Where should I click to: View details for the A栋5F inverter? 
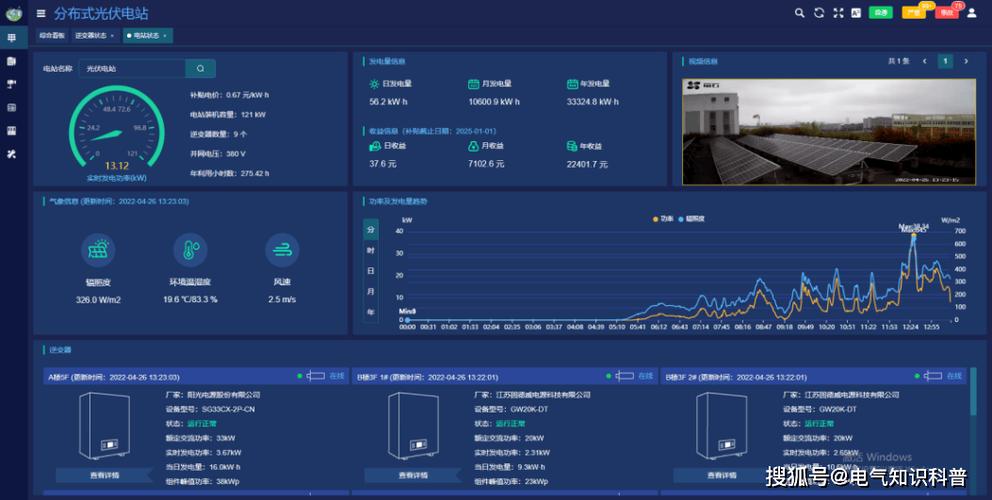point(104,475)
